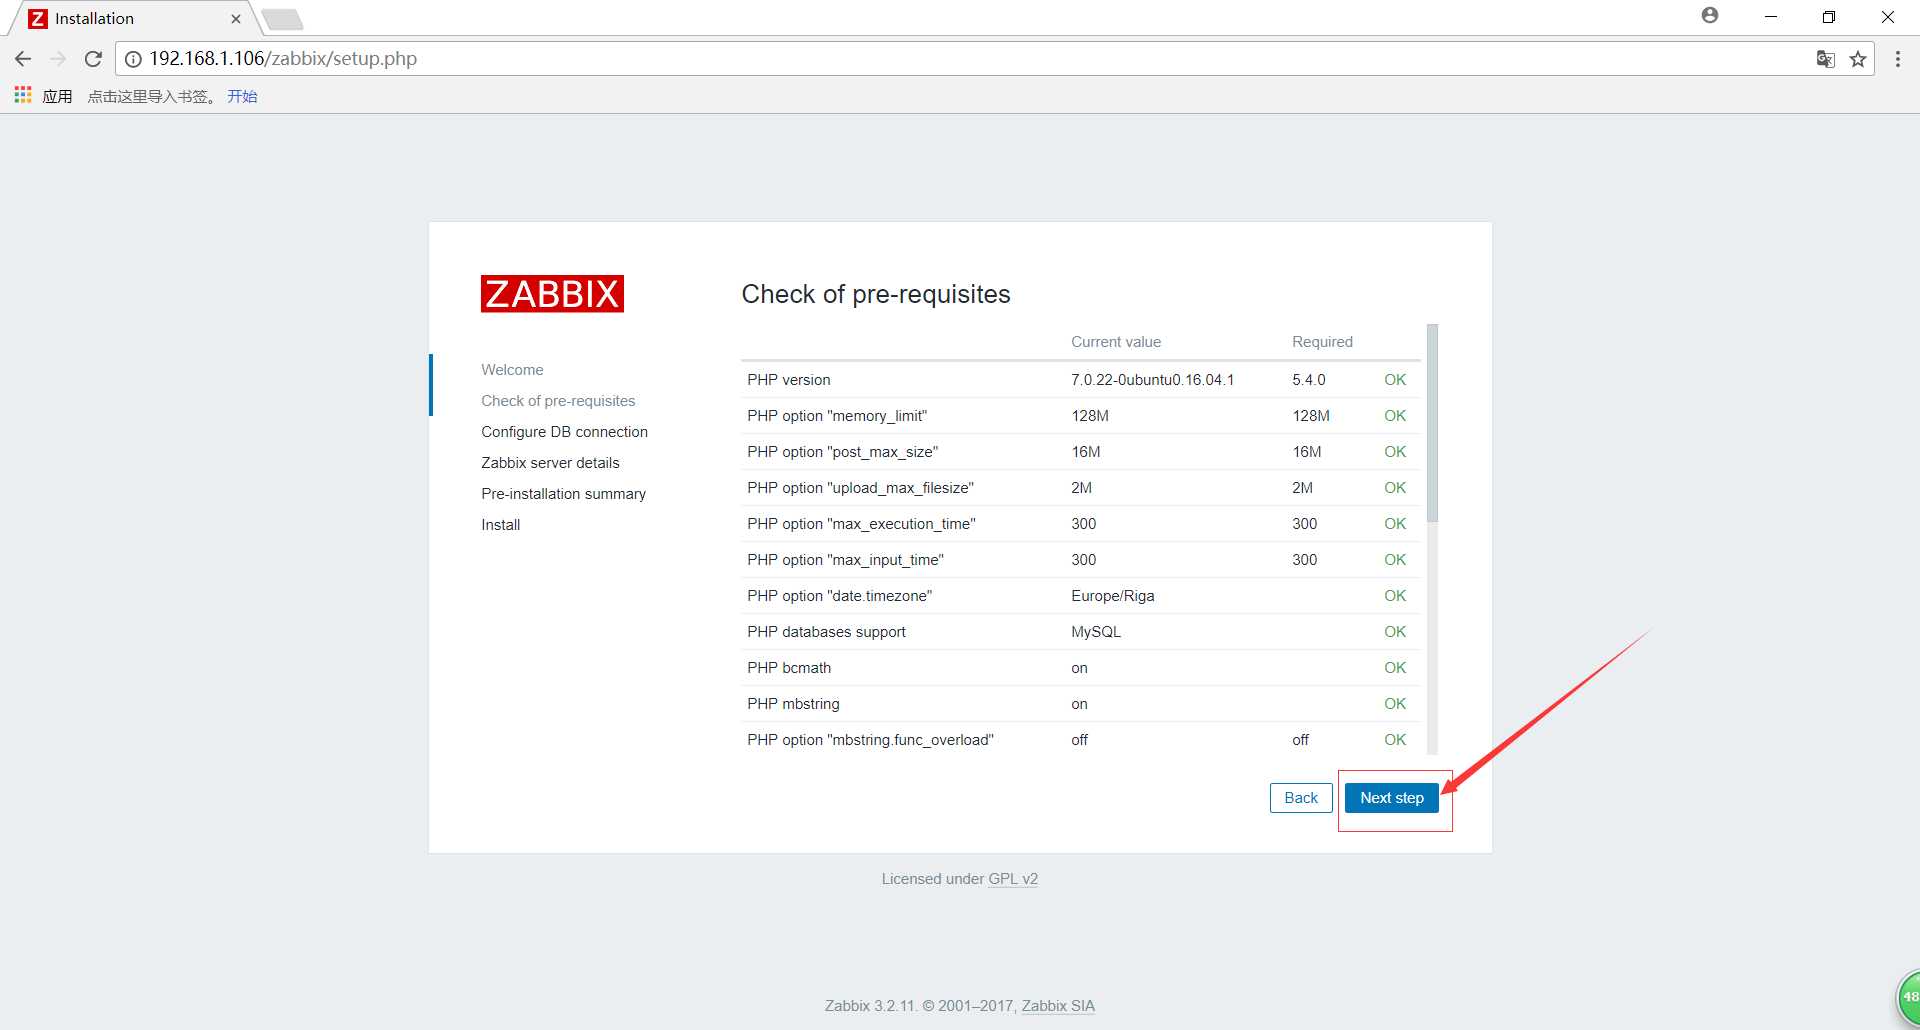Click the Zabbix favicon on Installation tab
This screenshot has width=1920, height=1030.
(38, 19)
